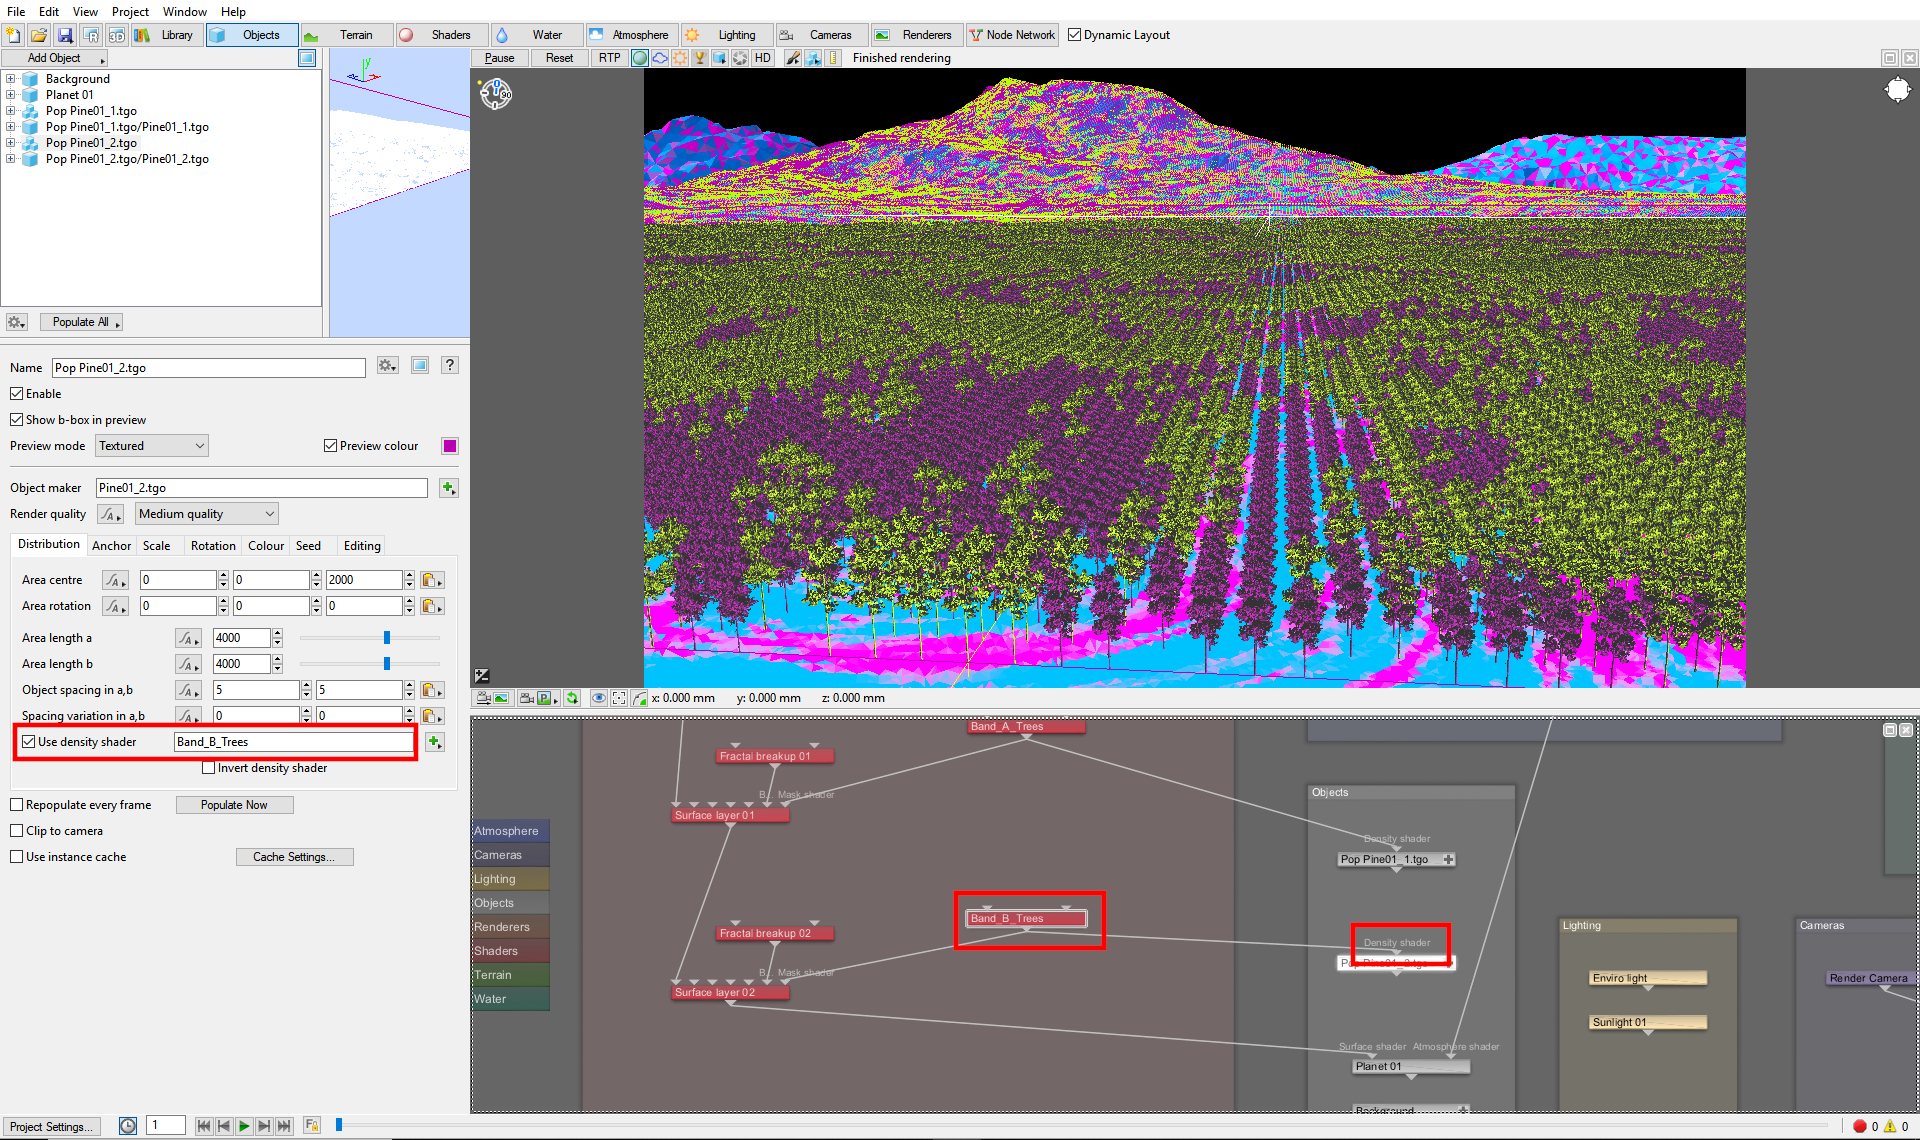The width and height of the screenshot is (1920, 1140).
Task: Open the Window menu
Action: point(185,12)
